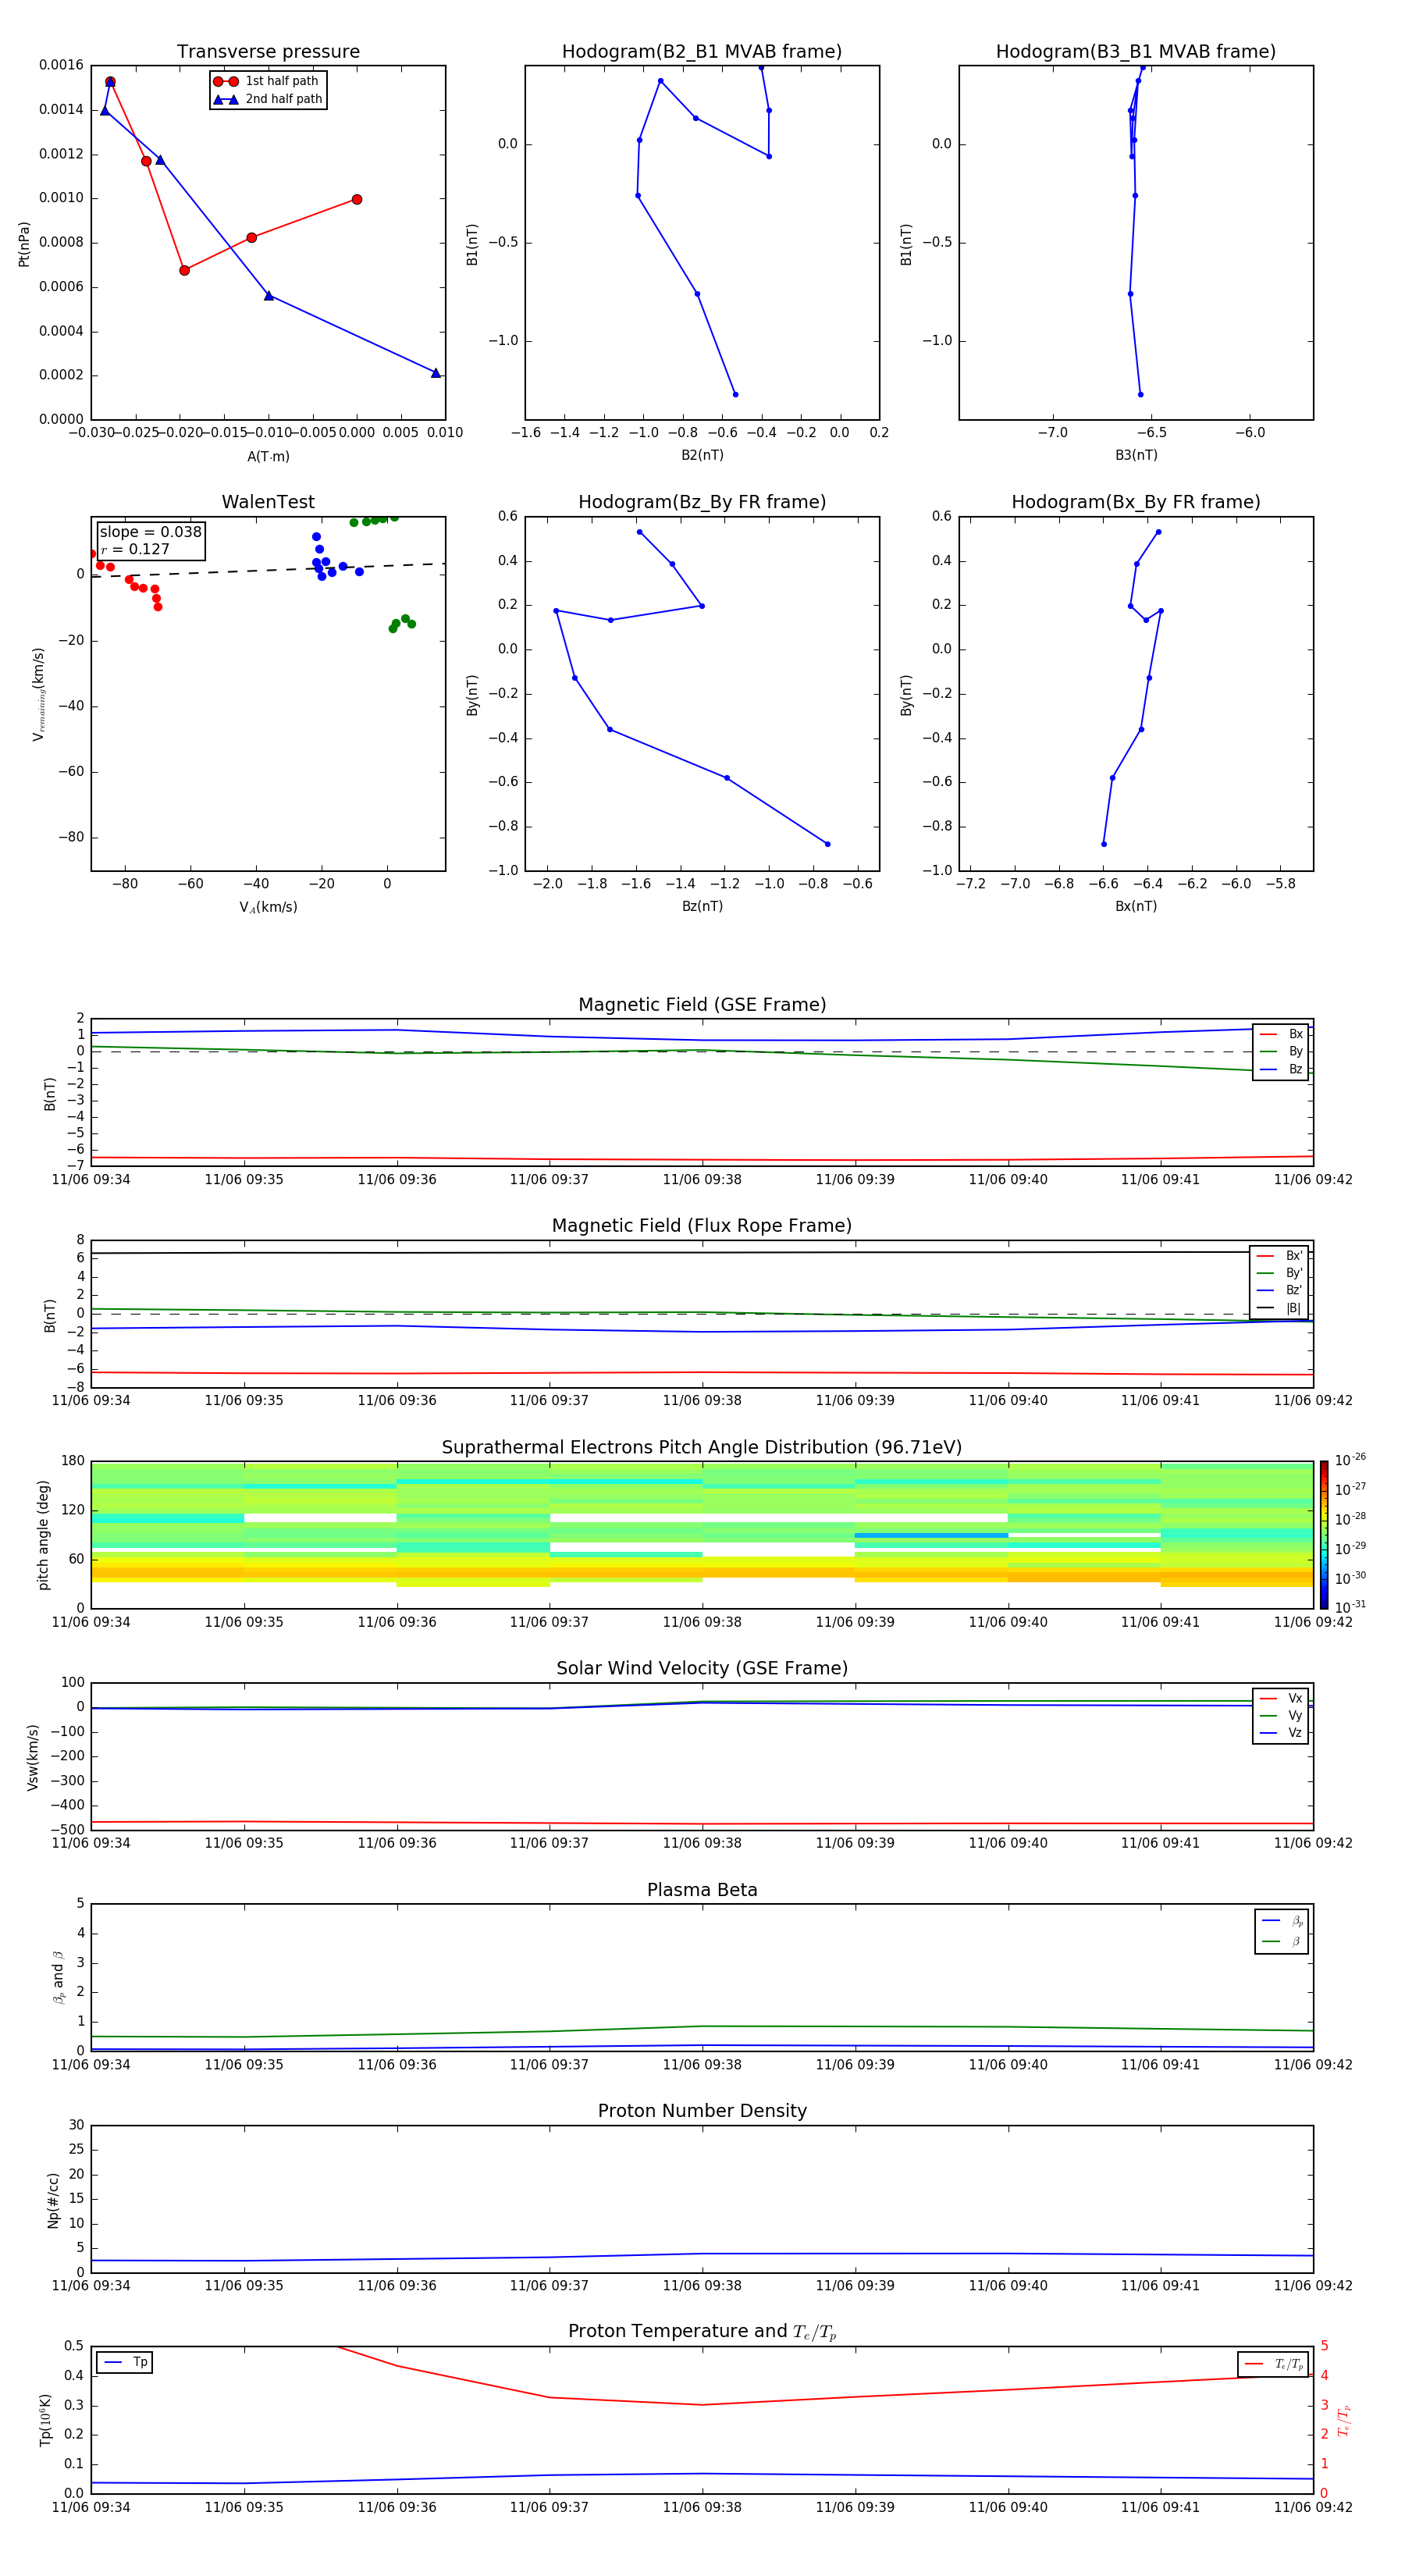Click the "r = 0.127" annotation text
The height and width of the screenshot is (2576, 1405).
point(135,549)
